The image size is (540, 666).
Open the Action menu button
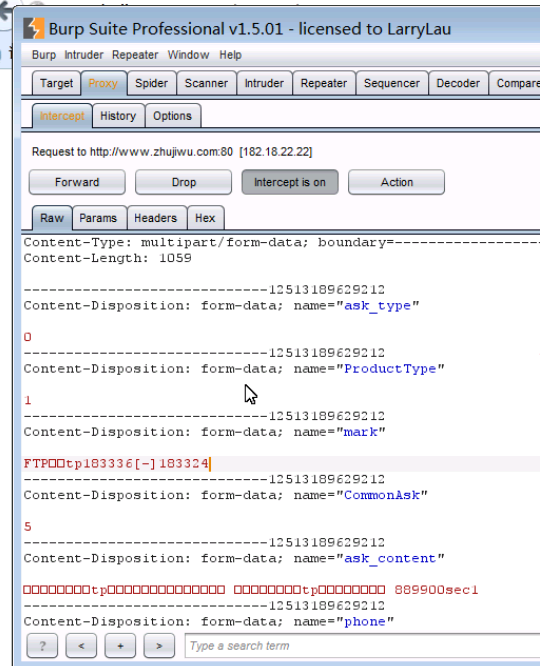coord(396,182)
